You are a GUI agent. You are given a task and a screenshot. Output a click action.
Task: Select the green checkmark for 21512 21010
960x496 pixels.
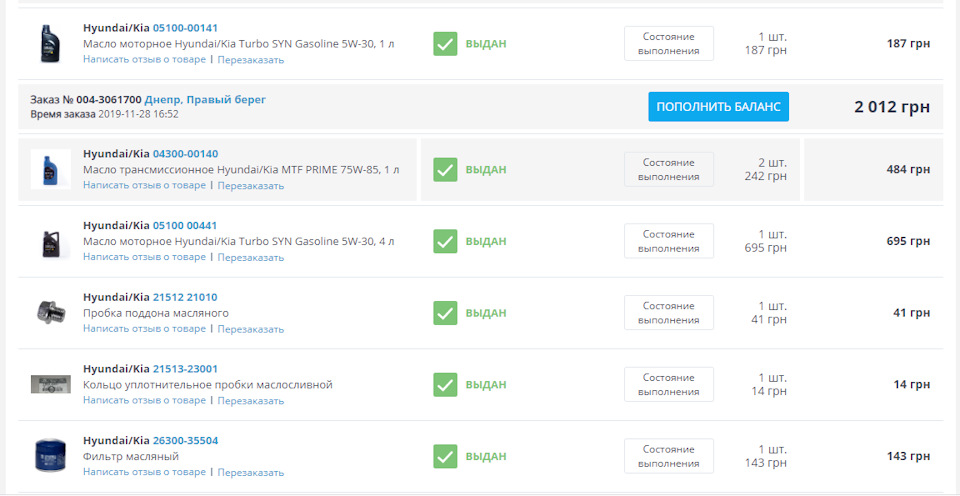click(445, 313)
